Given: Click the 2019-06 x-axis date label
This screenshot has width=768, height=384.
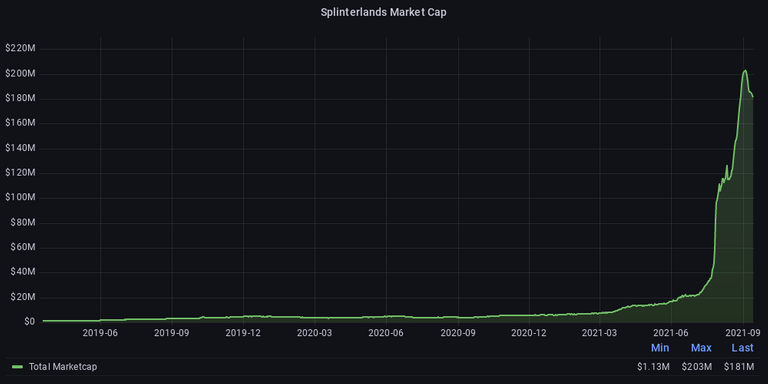Looking at the screenshot, I should (x=100, y=333).
